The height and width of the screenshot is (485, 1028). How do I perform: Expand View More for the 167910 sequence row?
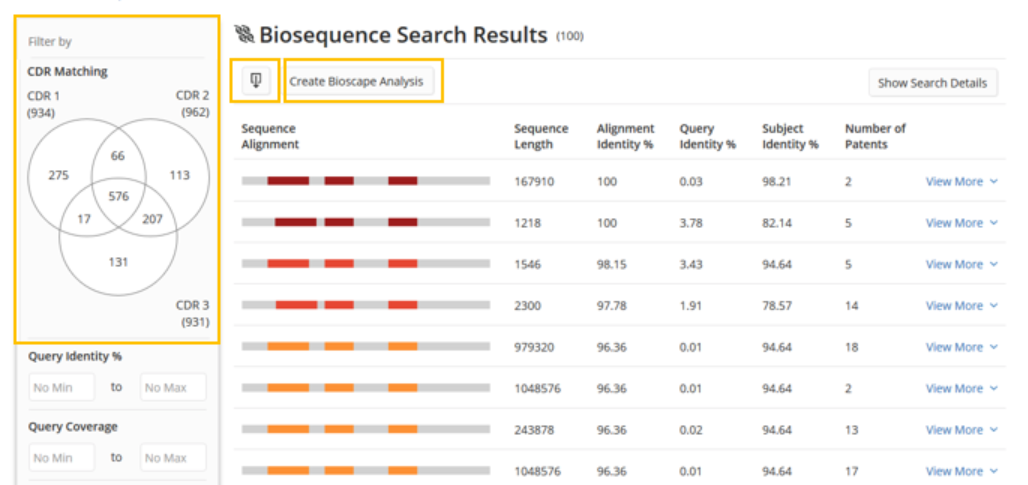pos(960,182)
